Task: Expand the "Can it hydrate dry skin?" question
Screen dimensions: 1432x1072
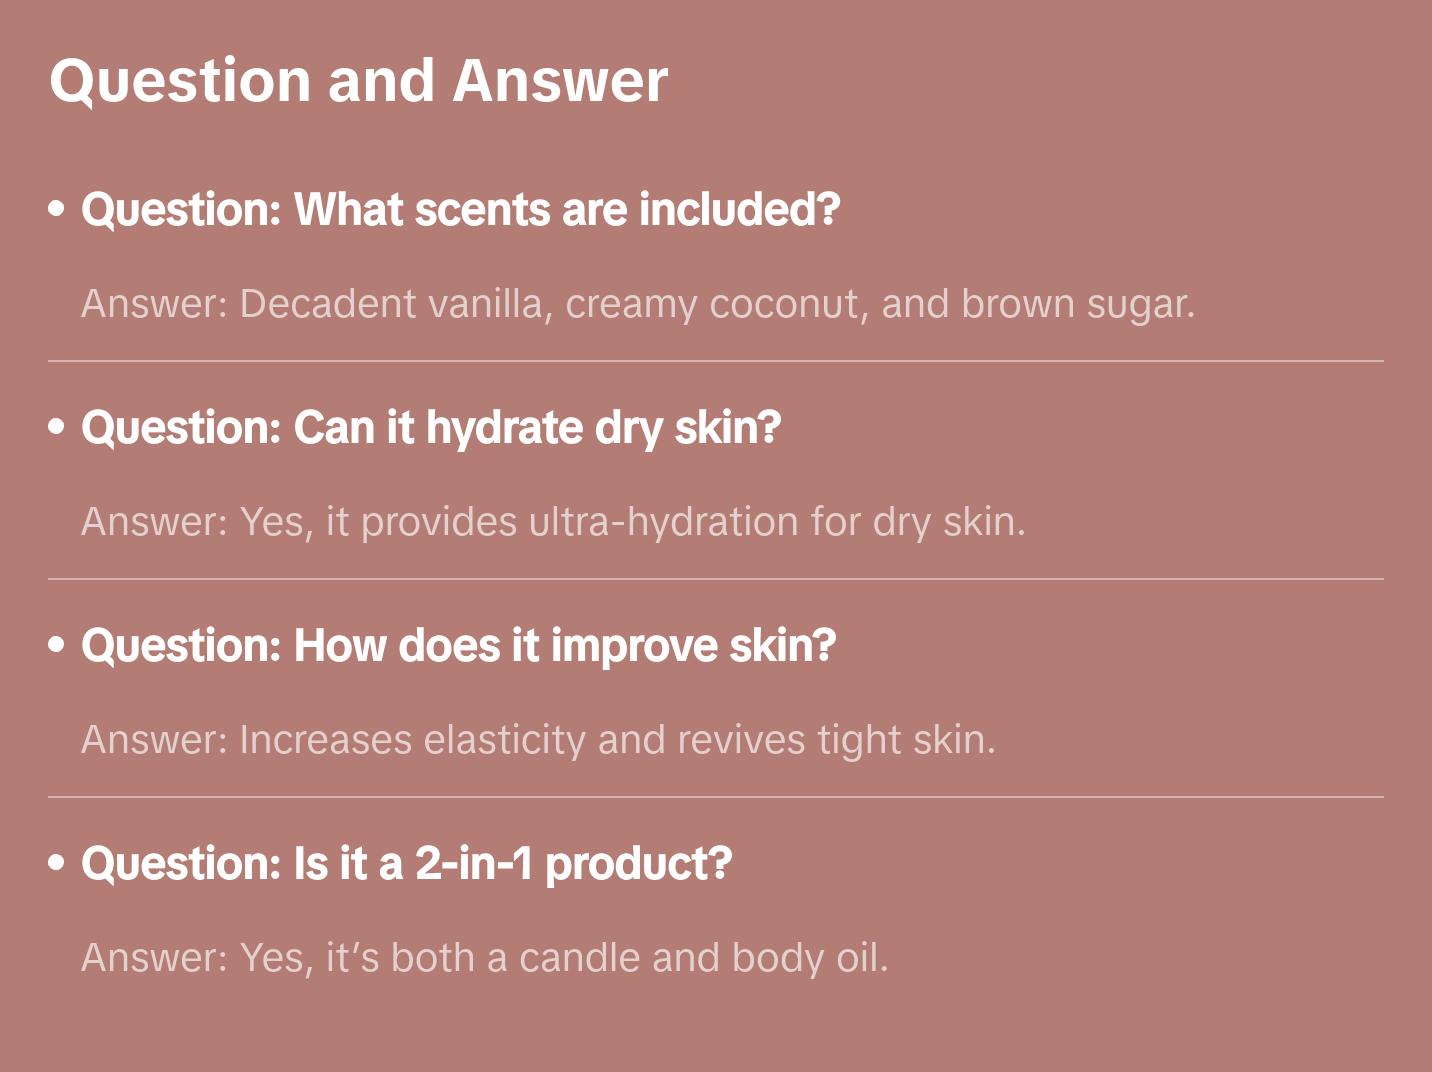Action: (431, 428)
